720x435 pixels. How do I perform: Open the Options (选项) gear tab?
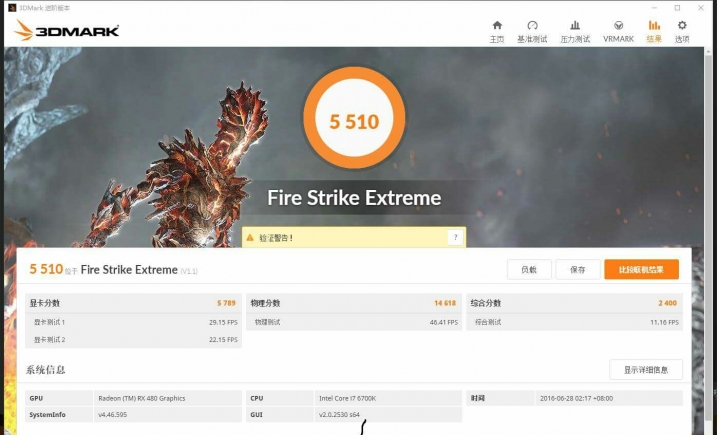[x=682, y=32]
